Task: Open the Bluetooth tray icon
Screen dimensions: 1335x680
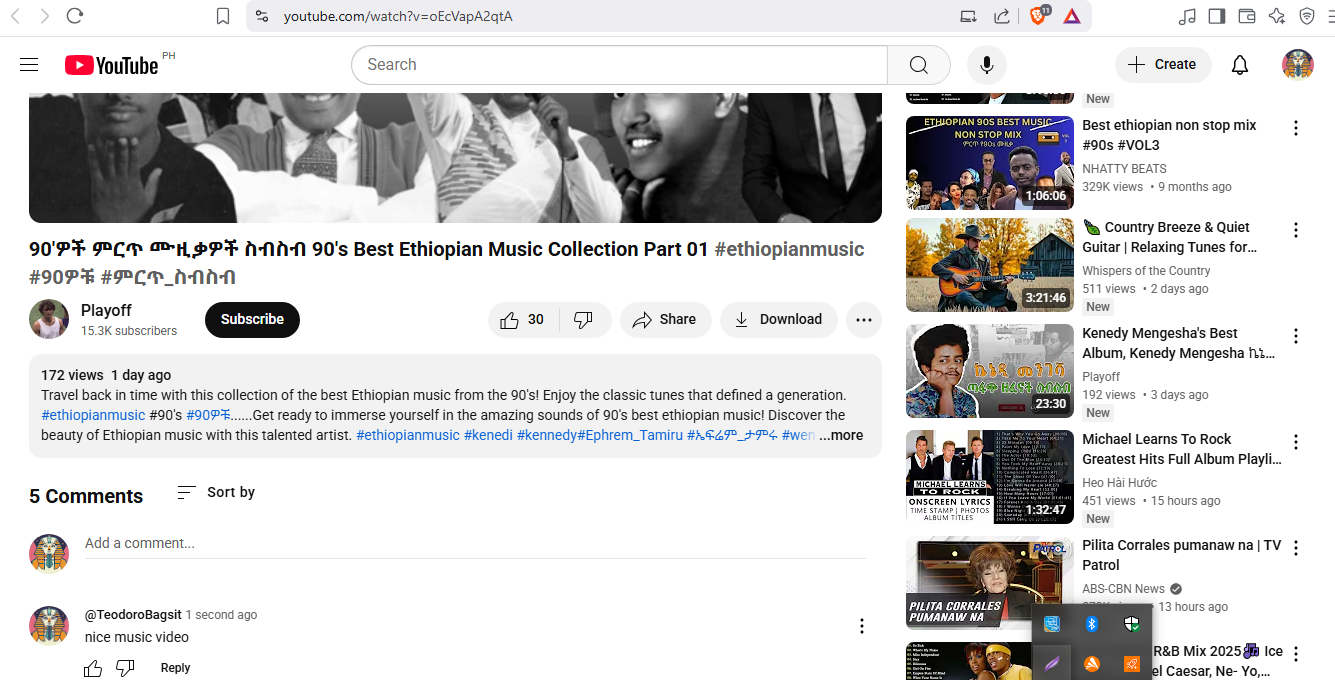Action: 1092,624
